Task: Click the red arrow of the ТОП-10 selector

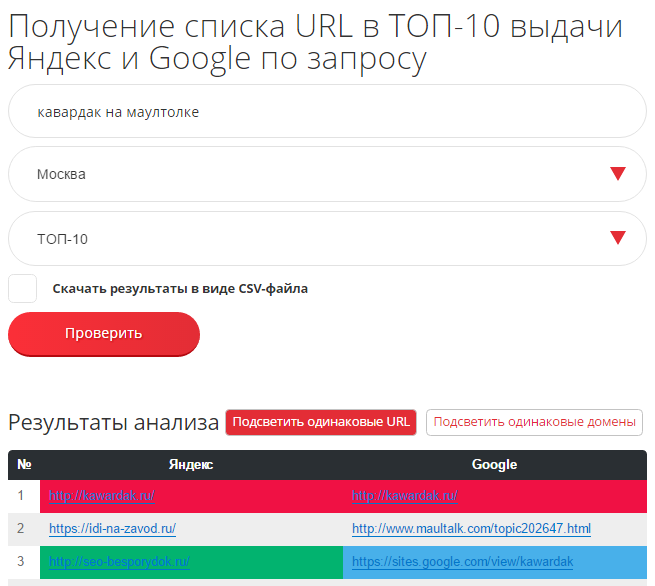Action: point(617,238)
